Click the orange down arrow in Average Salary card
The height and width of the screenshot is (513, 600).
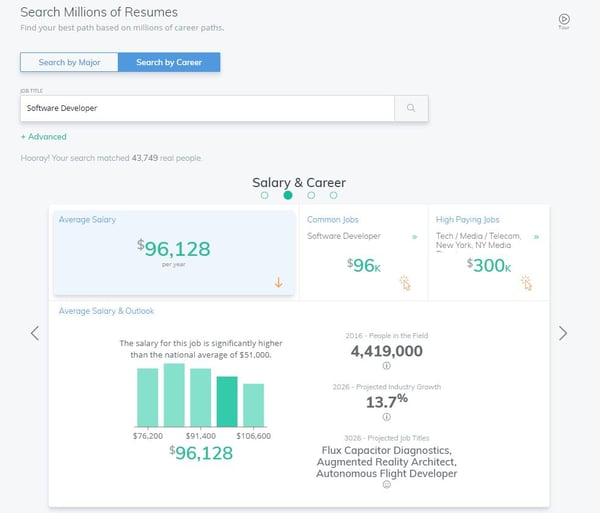(279, 283)
